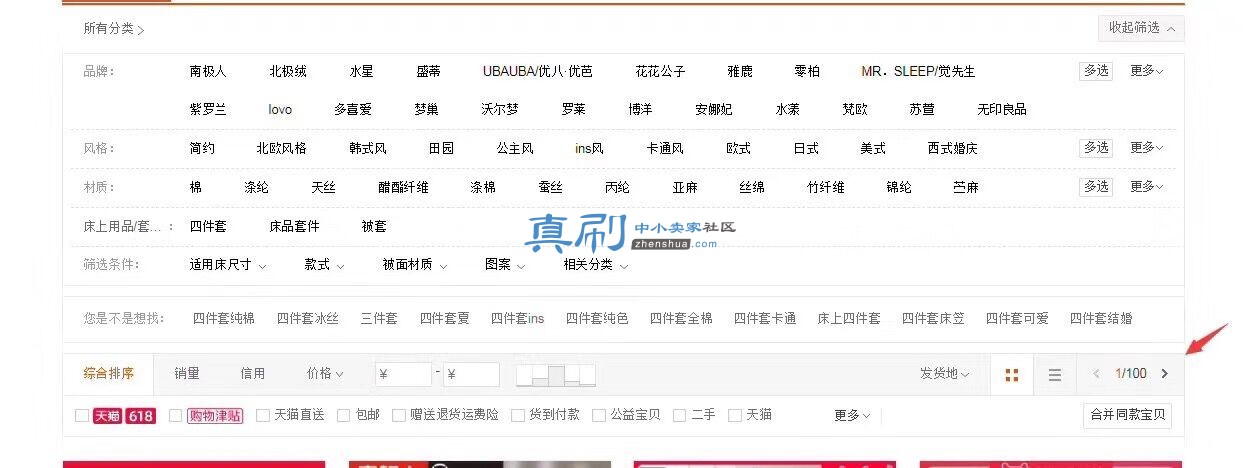Select material 醋酯纤维
The image size is (1260, 468).
(403, 187)
